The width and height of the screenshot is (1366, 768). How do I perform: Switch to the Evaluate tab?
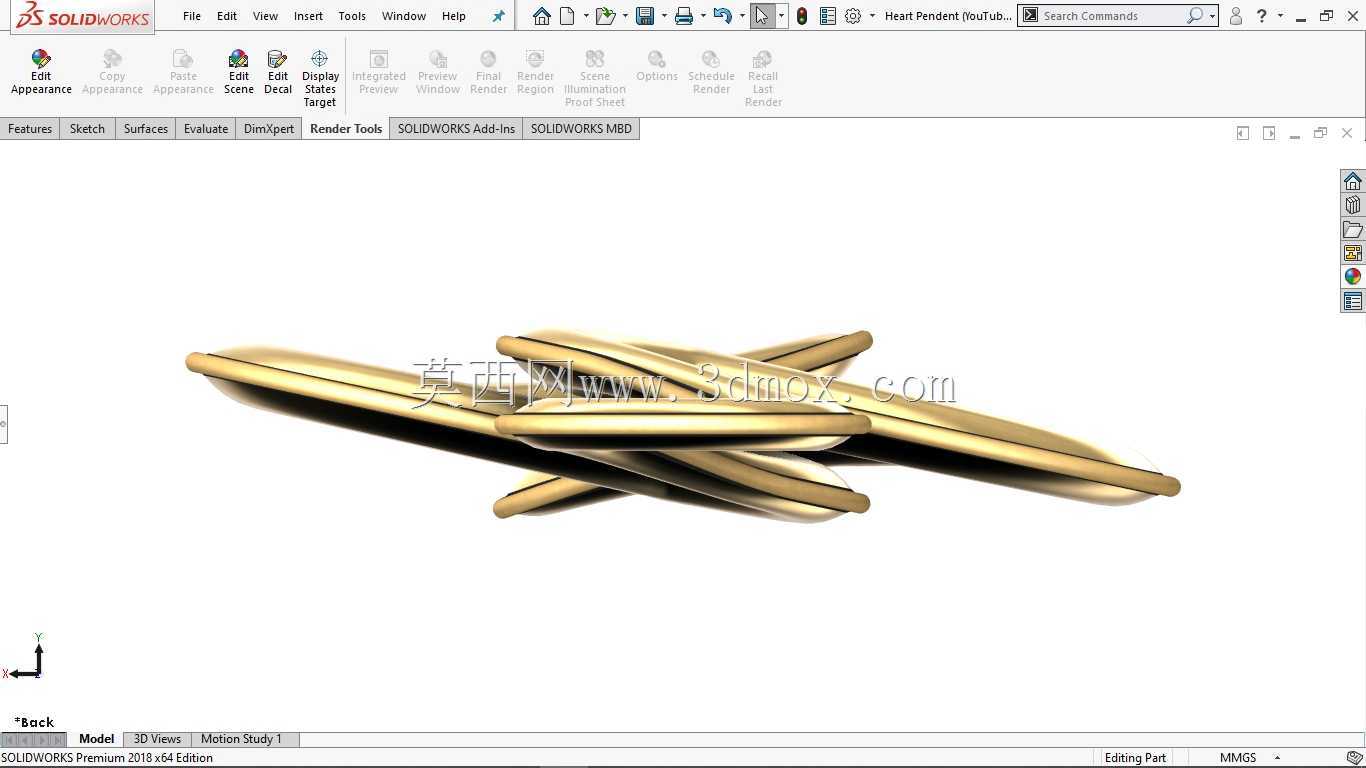tap(206, 129)
